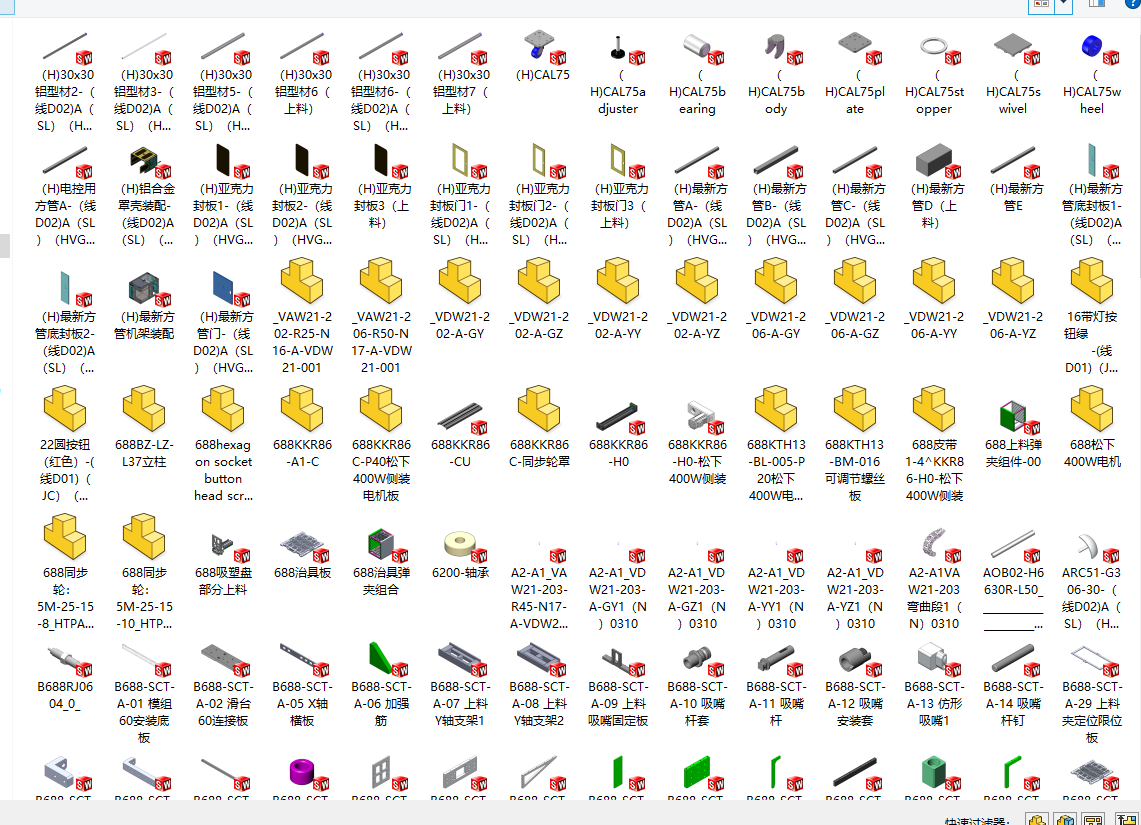Click the 688皮带1-4^KKR86-H0 file name label
1141x825 pixels.
[x=934, y=470]
